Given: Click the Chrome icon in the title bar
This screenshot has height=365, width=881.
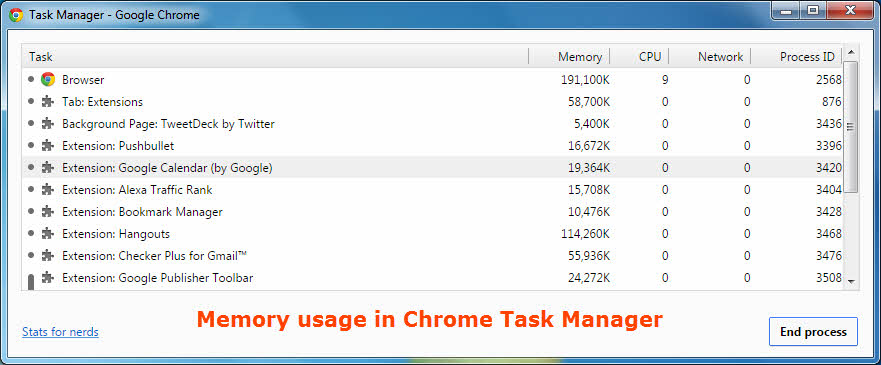Looking at the screenshot, I should 16,15.
